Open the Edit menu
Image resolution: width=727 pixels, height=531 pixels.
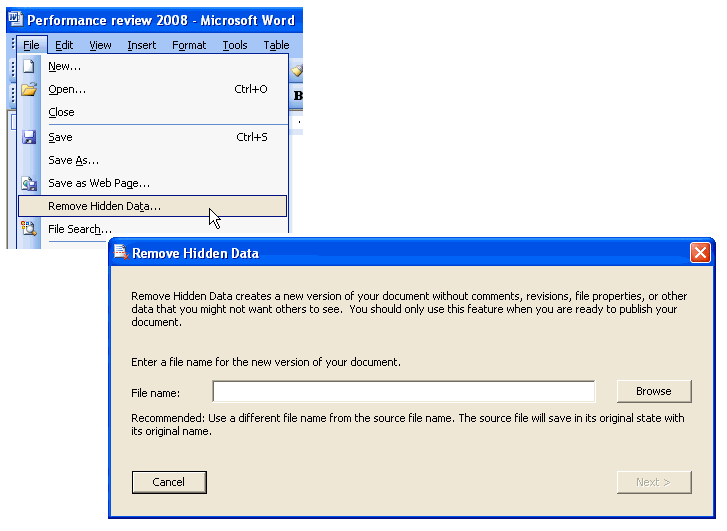point(64,45)
